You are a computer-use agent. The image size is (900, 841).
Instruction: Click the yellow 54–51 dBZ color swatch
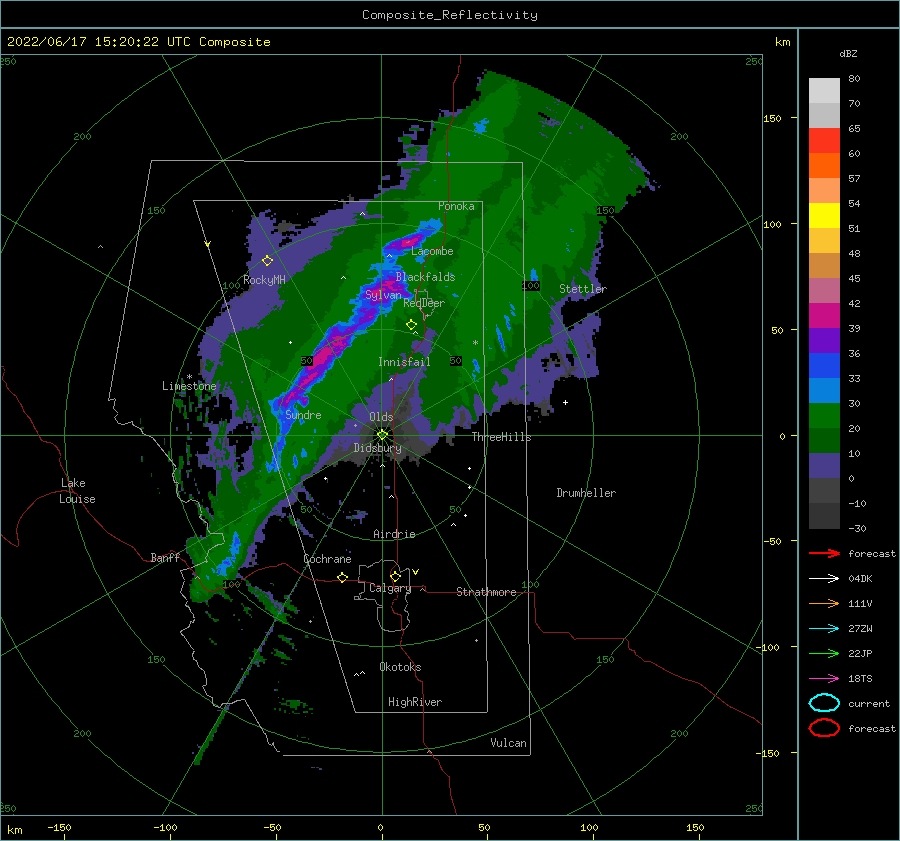[x=824, y=216]
